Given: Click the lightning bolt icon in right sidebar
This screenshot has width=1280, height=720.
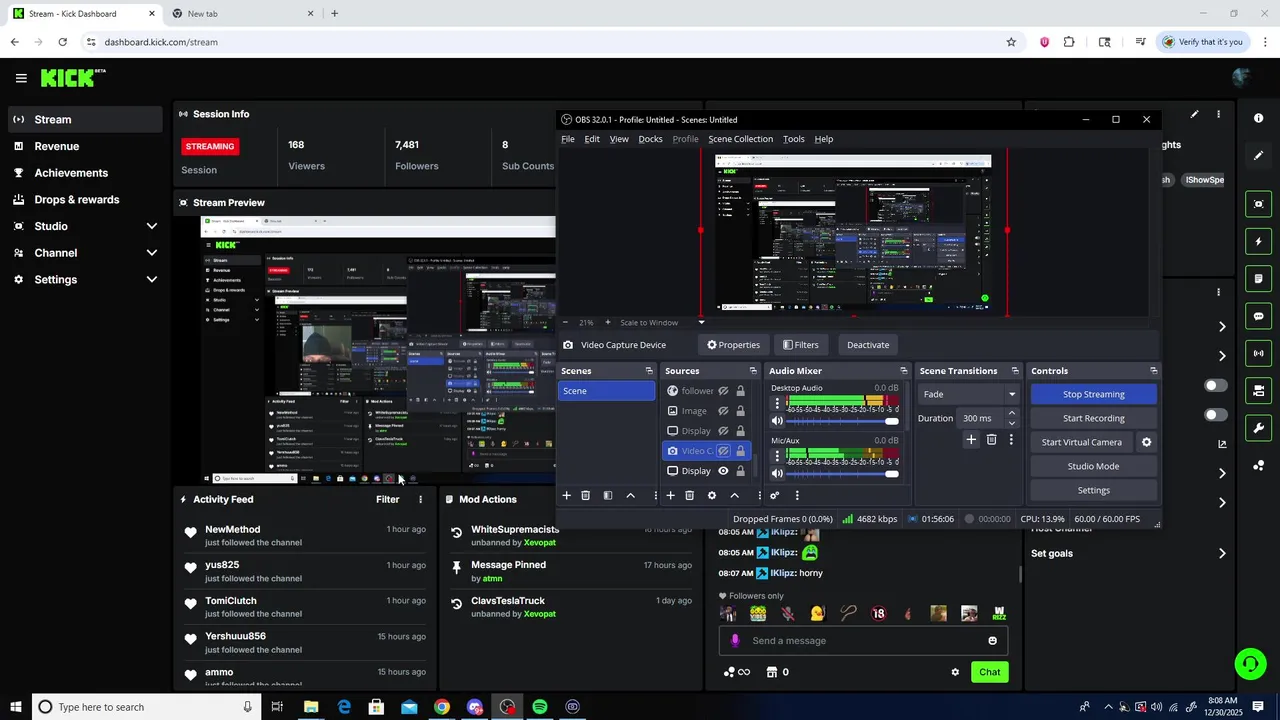Looking at the screenshot, I should (x=1258, y=241).
